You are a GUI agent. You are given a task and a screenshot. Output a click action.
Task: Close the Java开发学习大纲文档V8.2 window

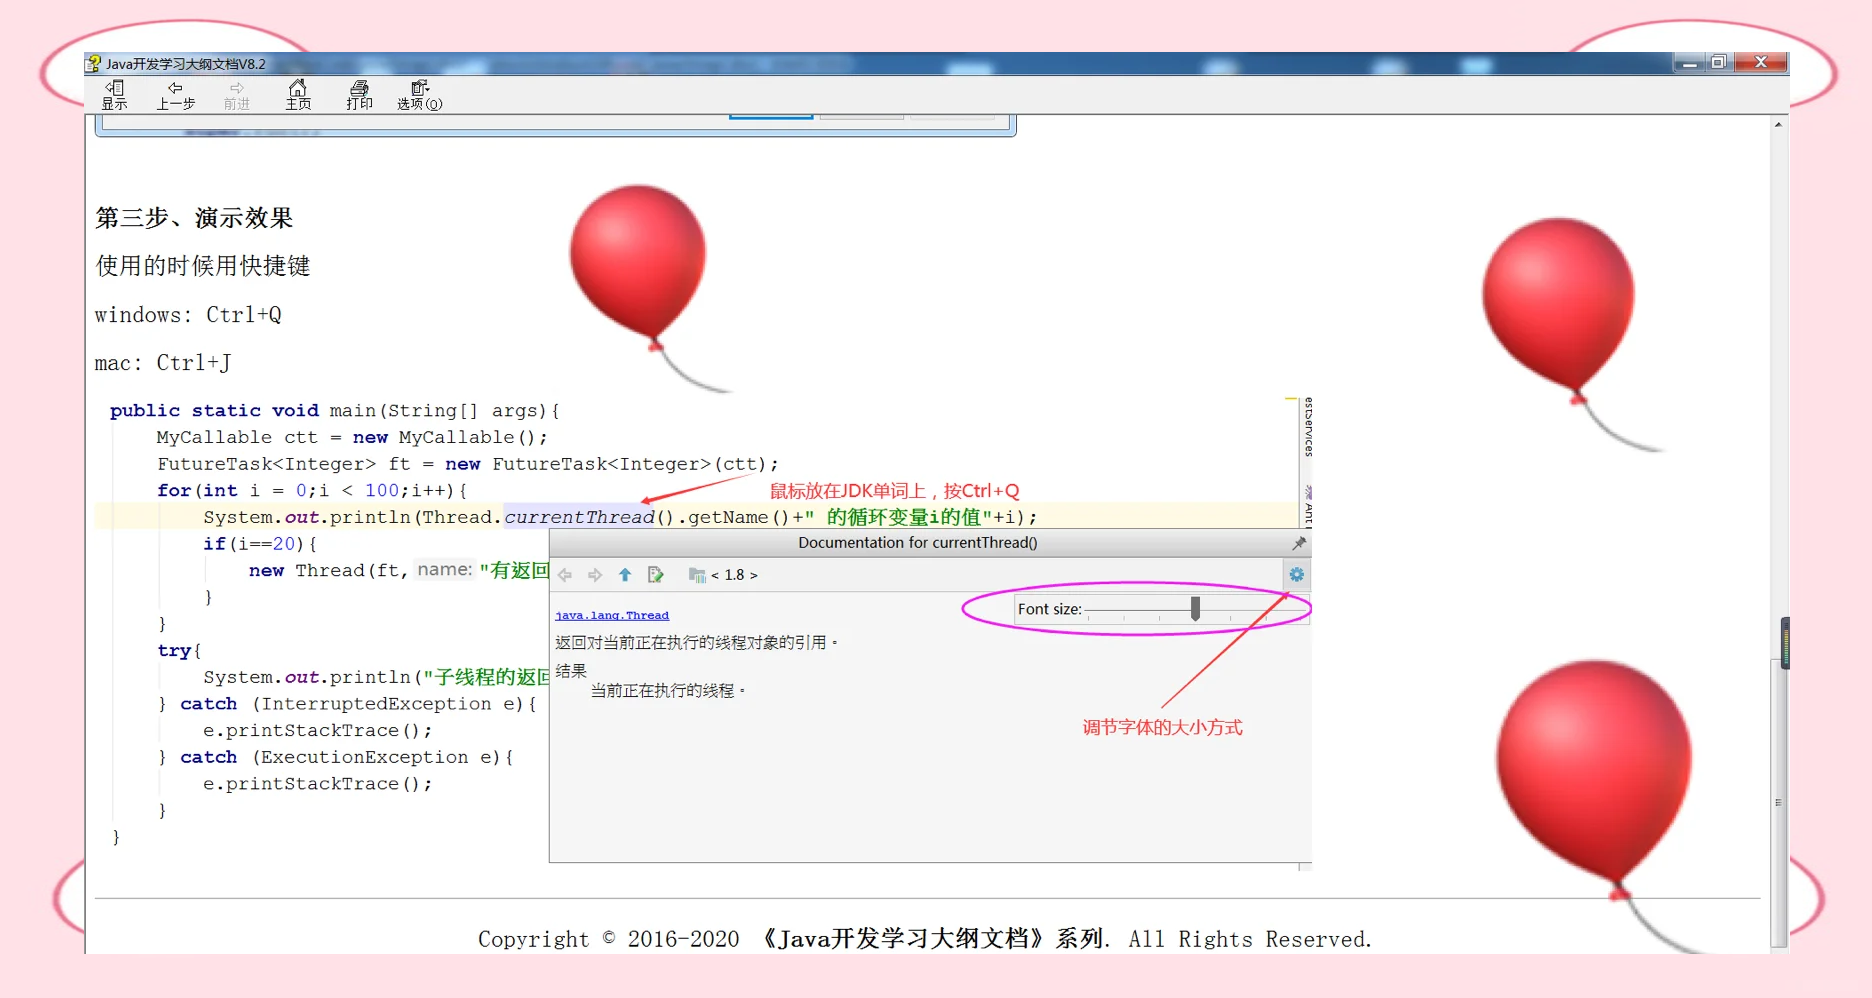click(1761, 63)
